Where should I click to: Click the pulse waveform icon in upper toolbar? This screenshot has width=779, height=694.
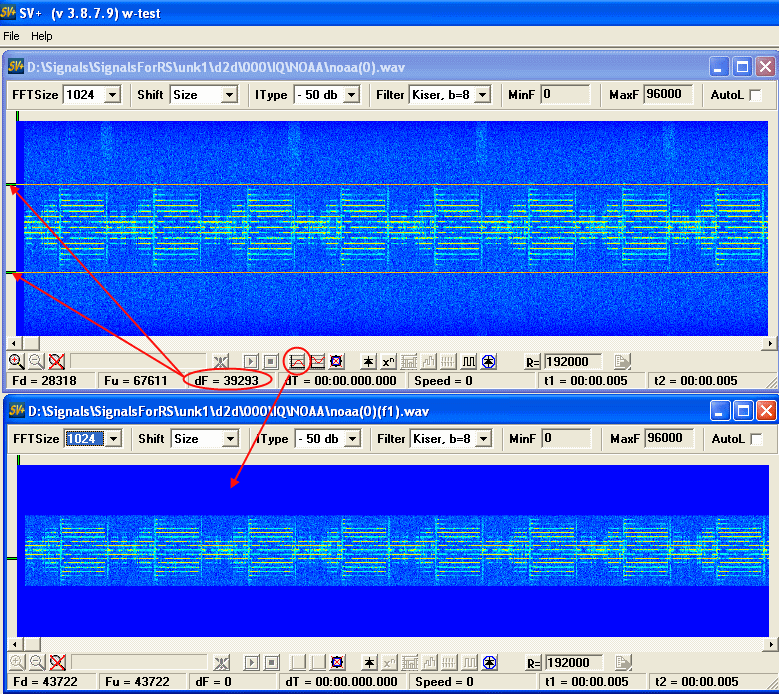468,361
